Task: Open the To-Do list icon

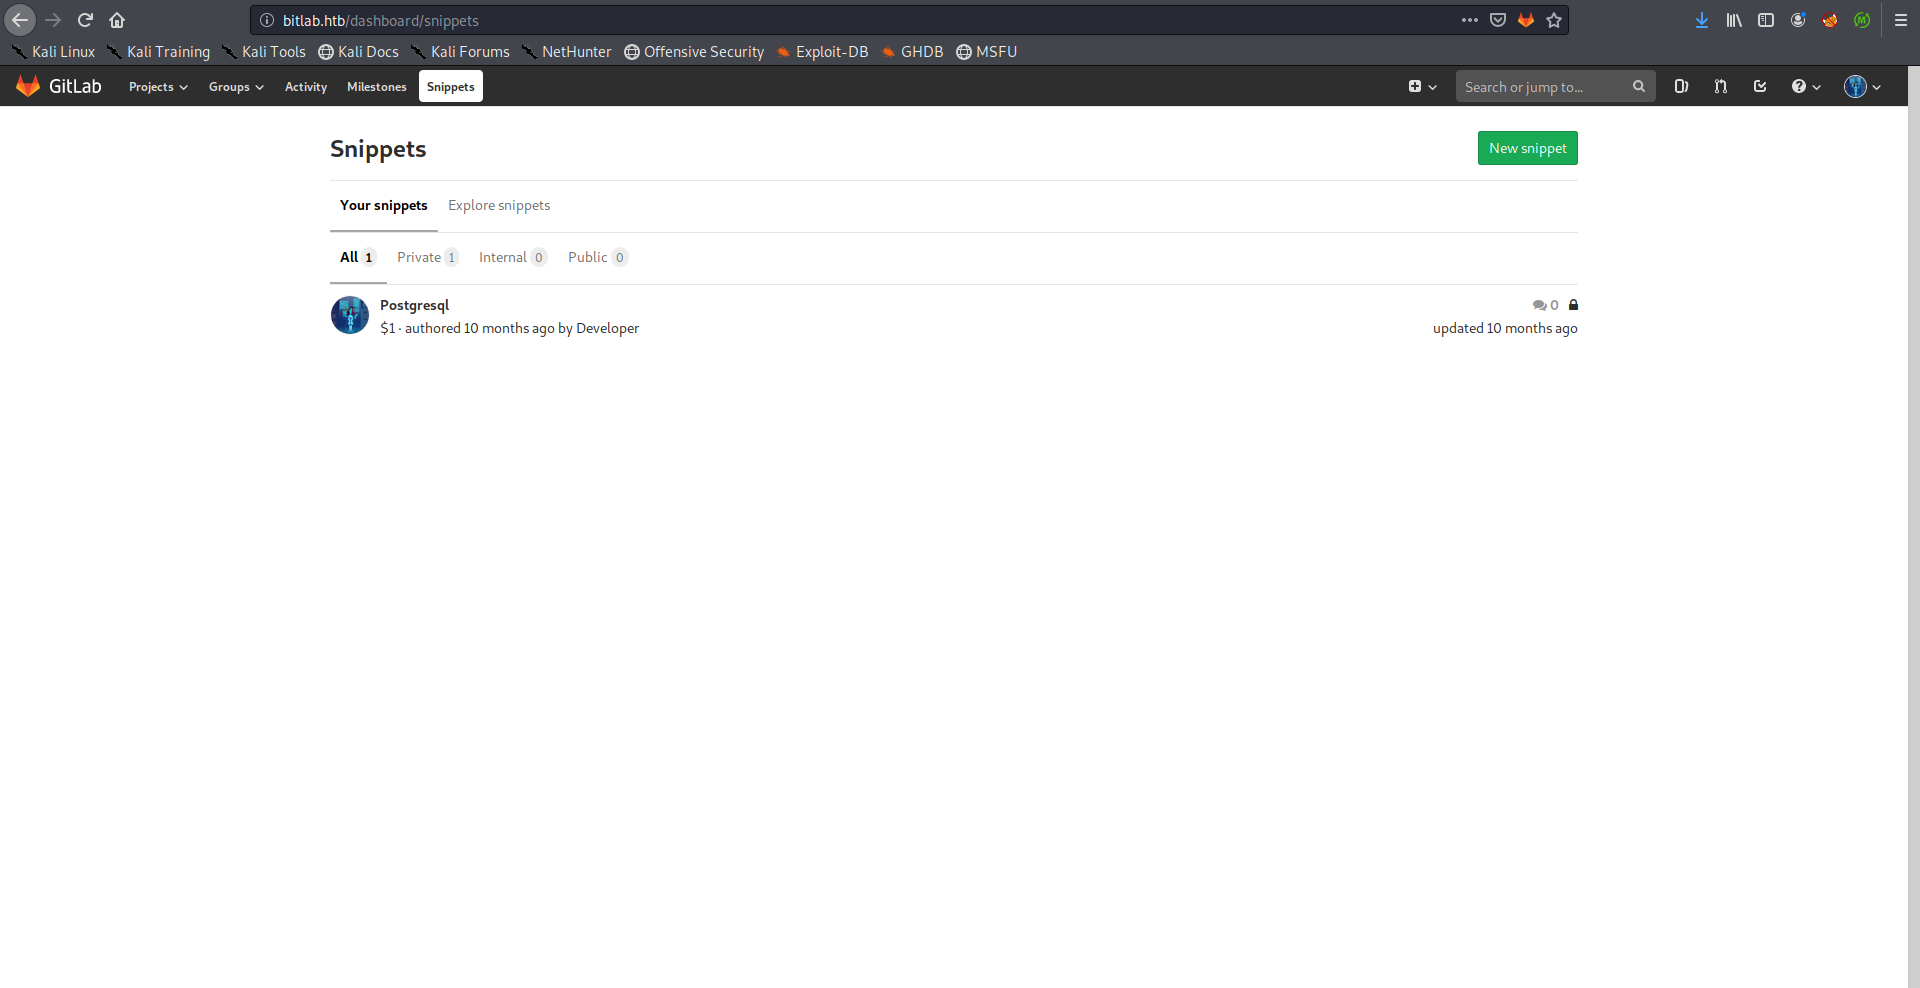Action: [x=1760, y=87]
